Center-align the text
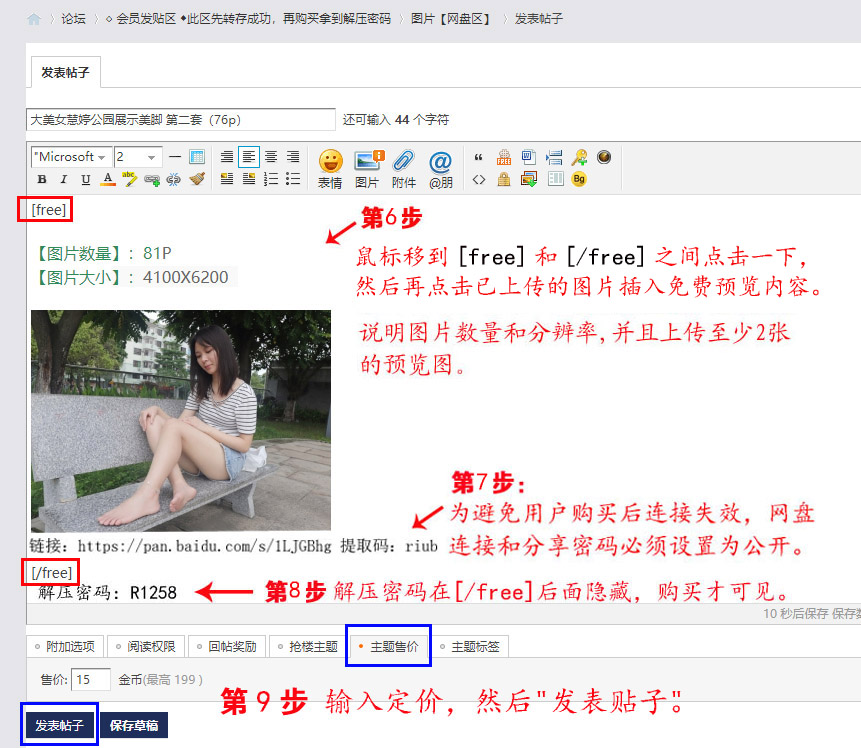The image size is (861, 748). tap(271, 157)
